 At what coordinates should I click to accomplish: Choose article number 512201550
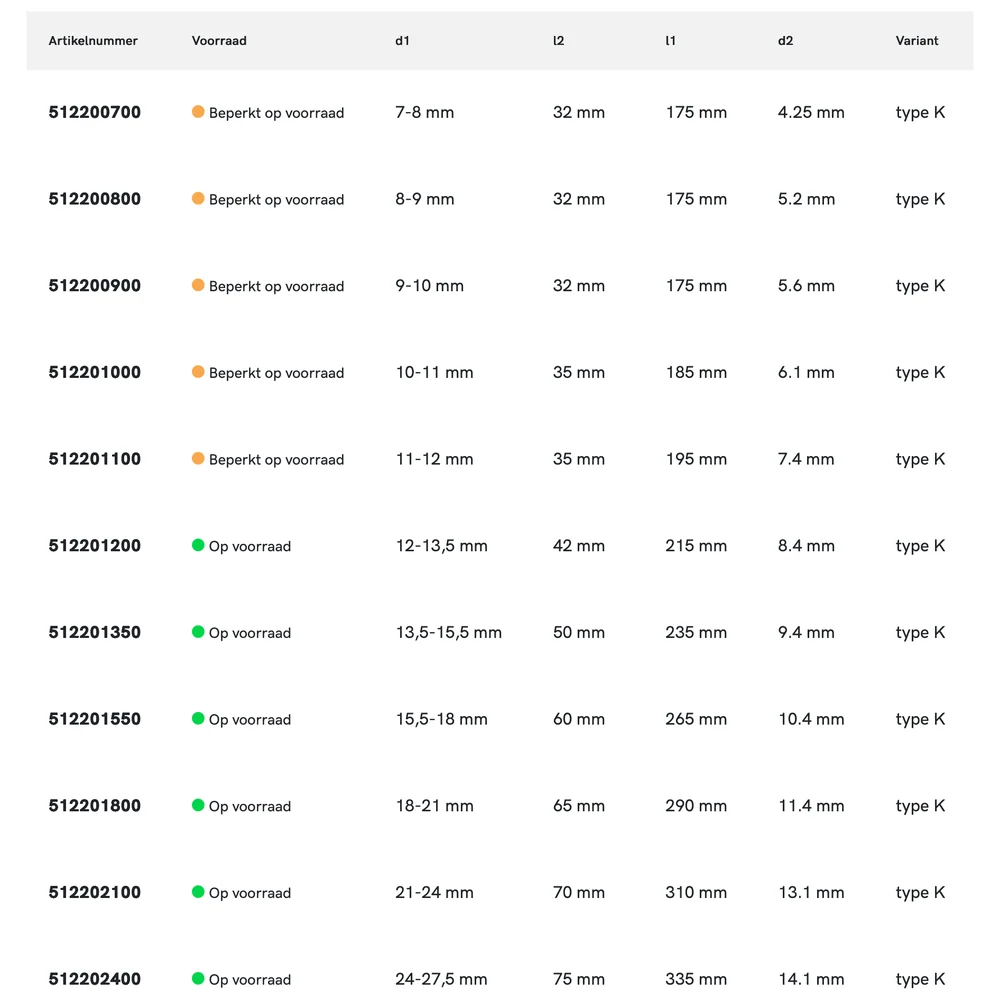tap(94, 719)
